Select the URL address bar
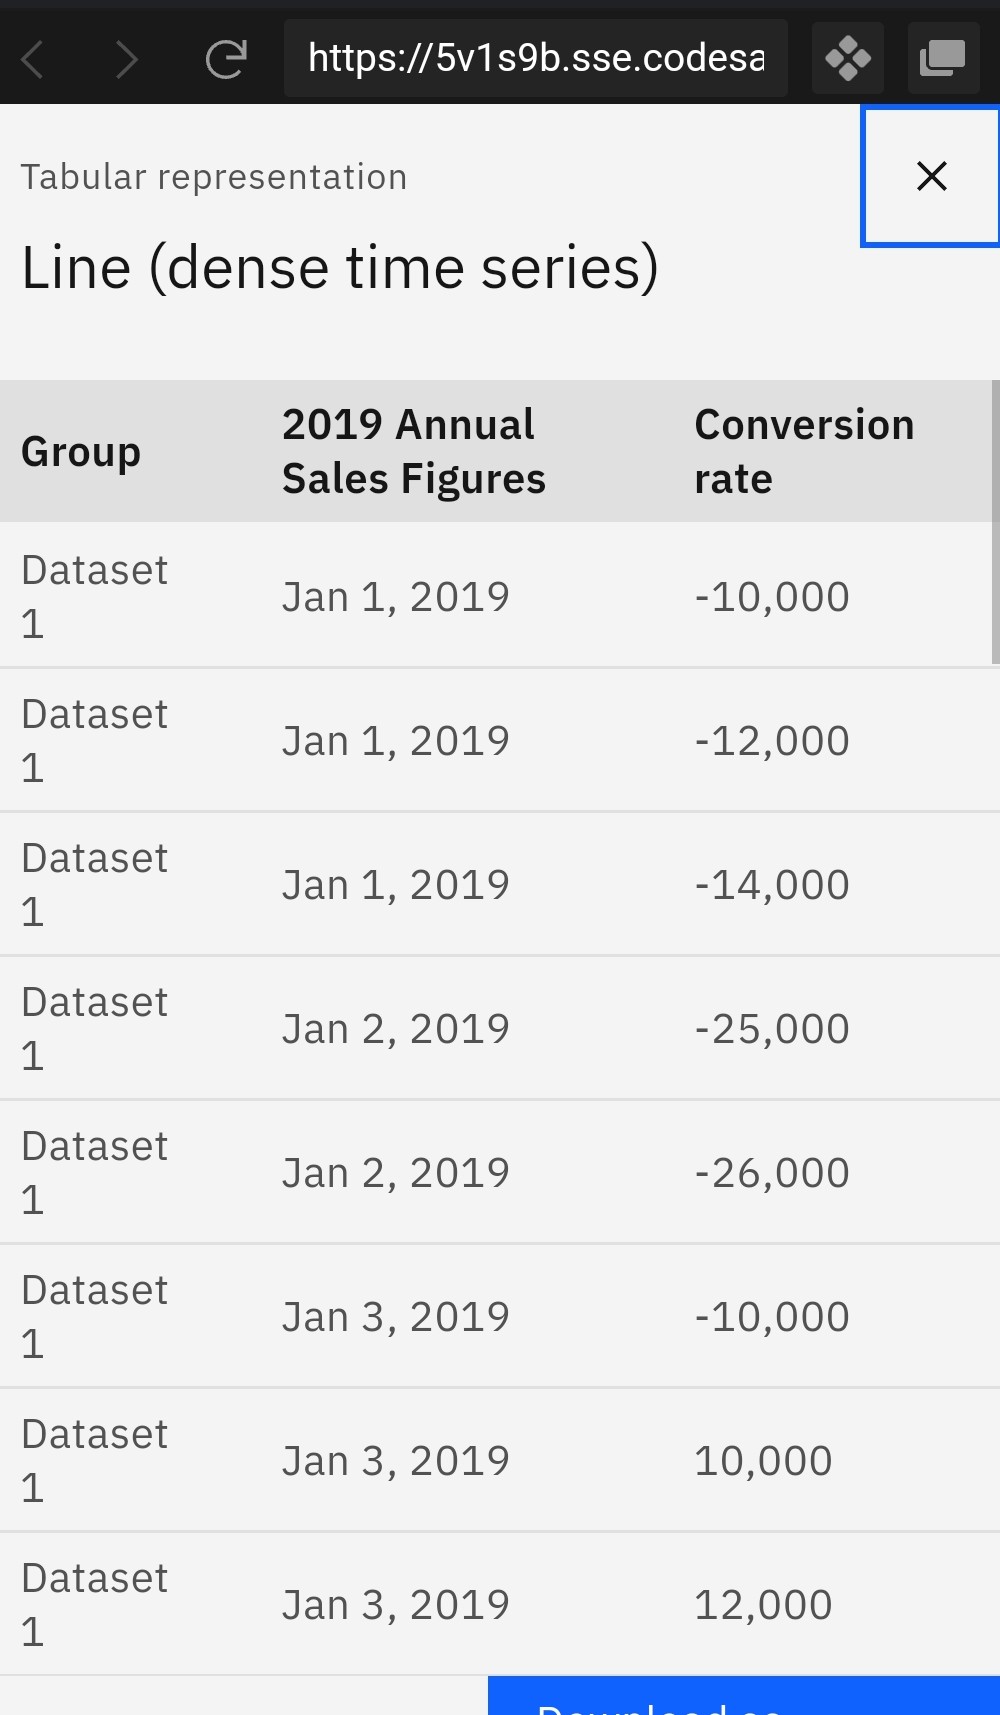The height and width of the screenshot is (1715, 1000). click(x=536, y=58)
